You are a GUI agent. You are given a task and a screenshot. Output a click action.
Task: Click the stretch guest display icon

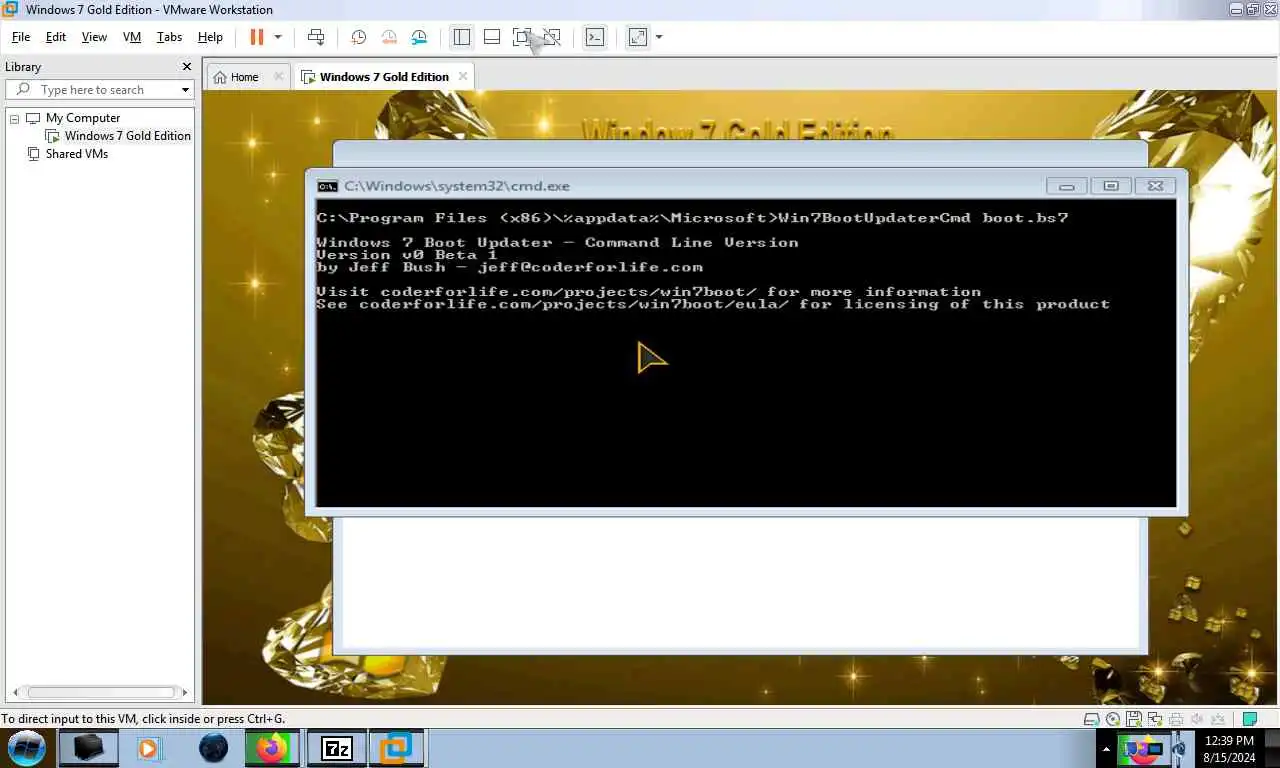coord(637,37)
